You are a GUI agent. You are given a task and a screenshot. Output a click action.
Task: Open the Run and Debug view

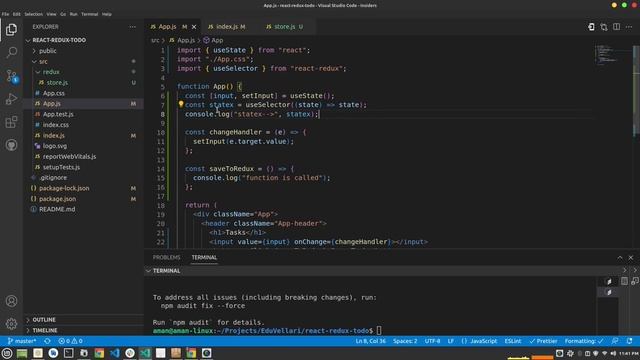pyautogui.click(x=11, y=99)
